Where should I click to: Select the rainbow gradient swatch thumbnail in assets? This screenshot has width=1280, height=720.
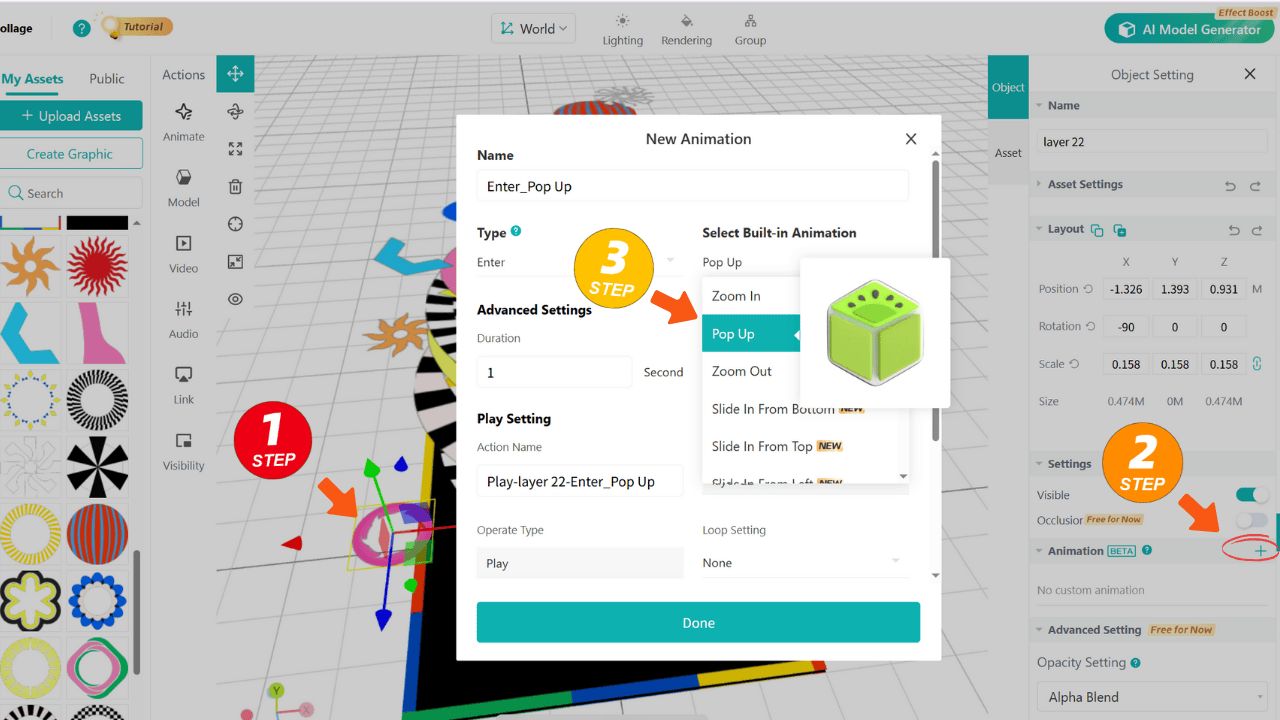30,221
